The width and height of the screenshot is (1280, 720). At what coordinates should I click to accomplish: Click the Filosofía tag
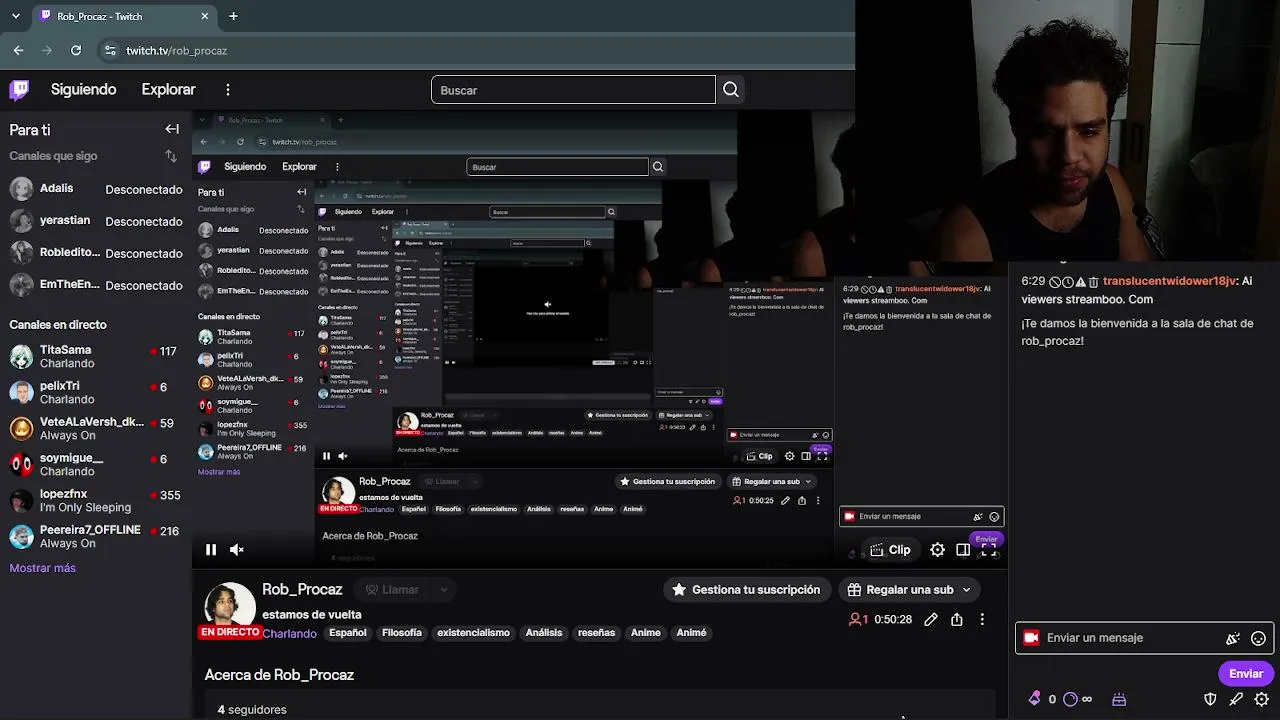click(x=402, y=633)
